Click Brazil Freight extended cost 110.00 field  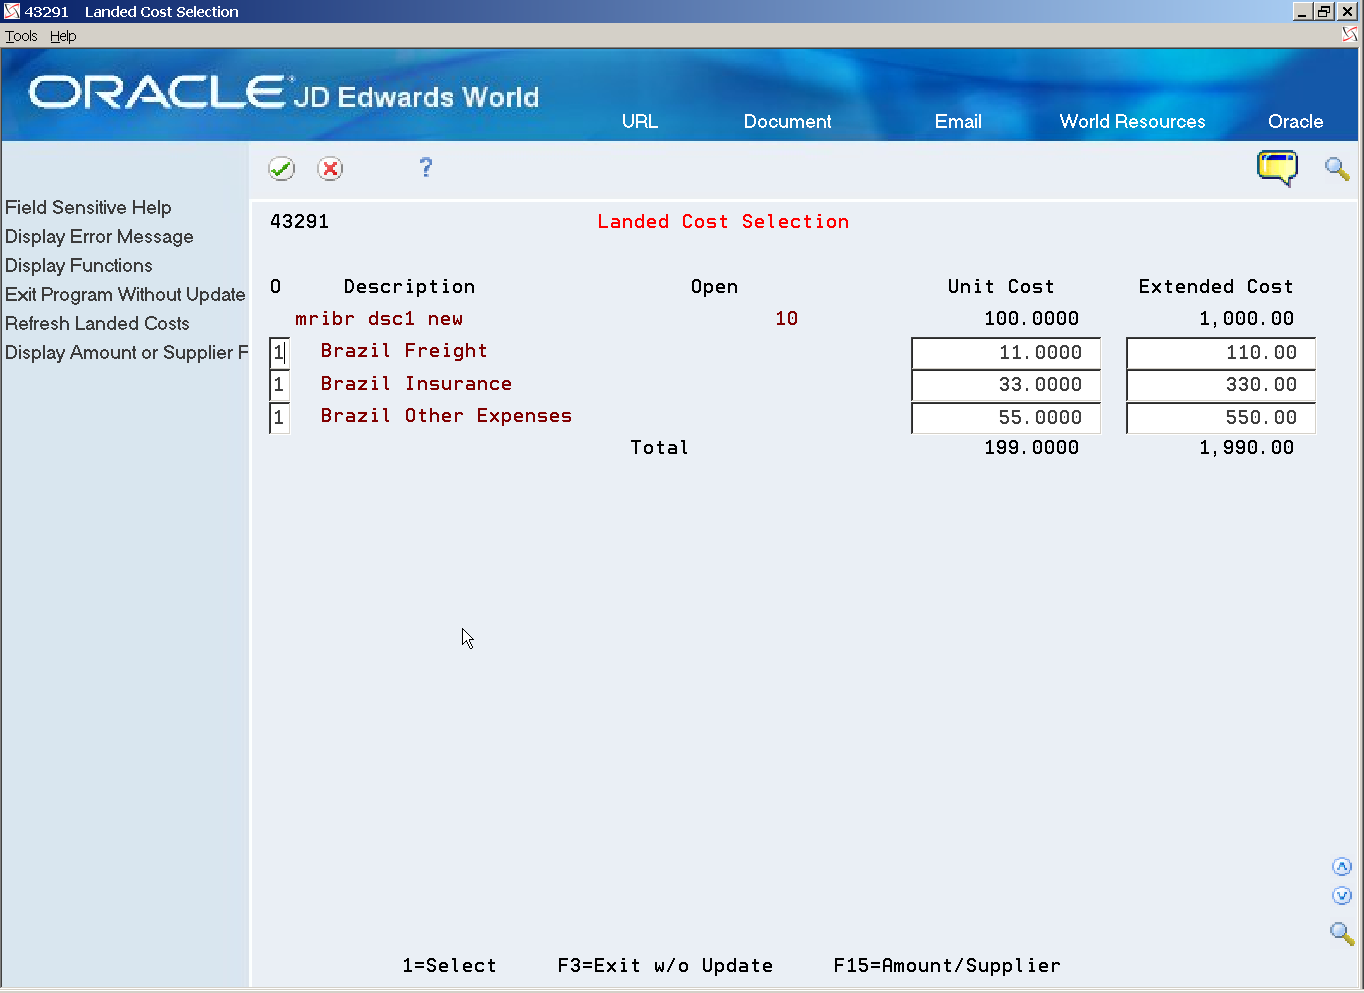pos(1221,353)
